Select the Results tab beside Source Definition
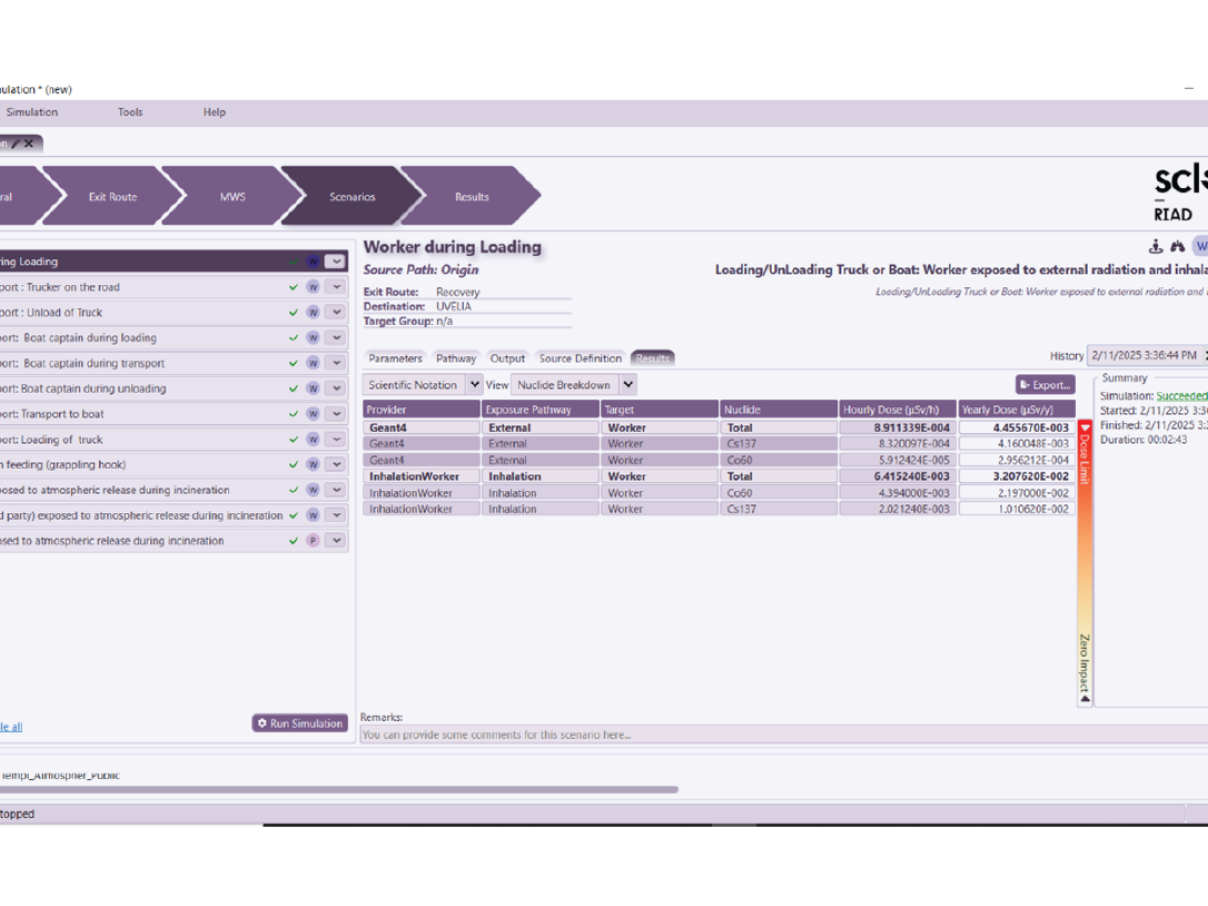Image resolution: width=1208 pixels, height=906 pixels. (x=652, y=358)
